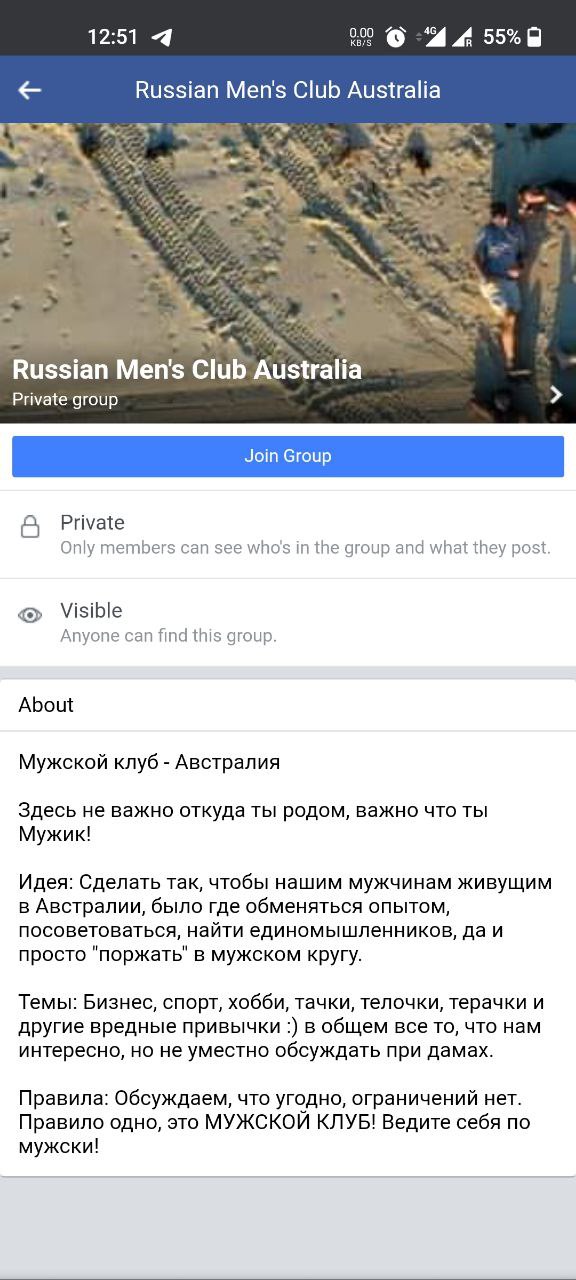This screenshot has width=576, height=1280.
Task: Open the Telegram notification icon in status bar
Action: [162, 37]
